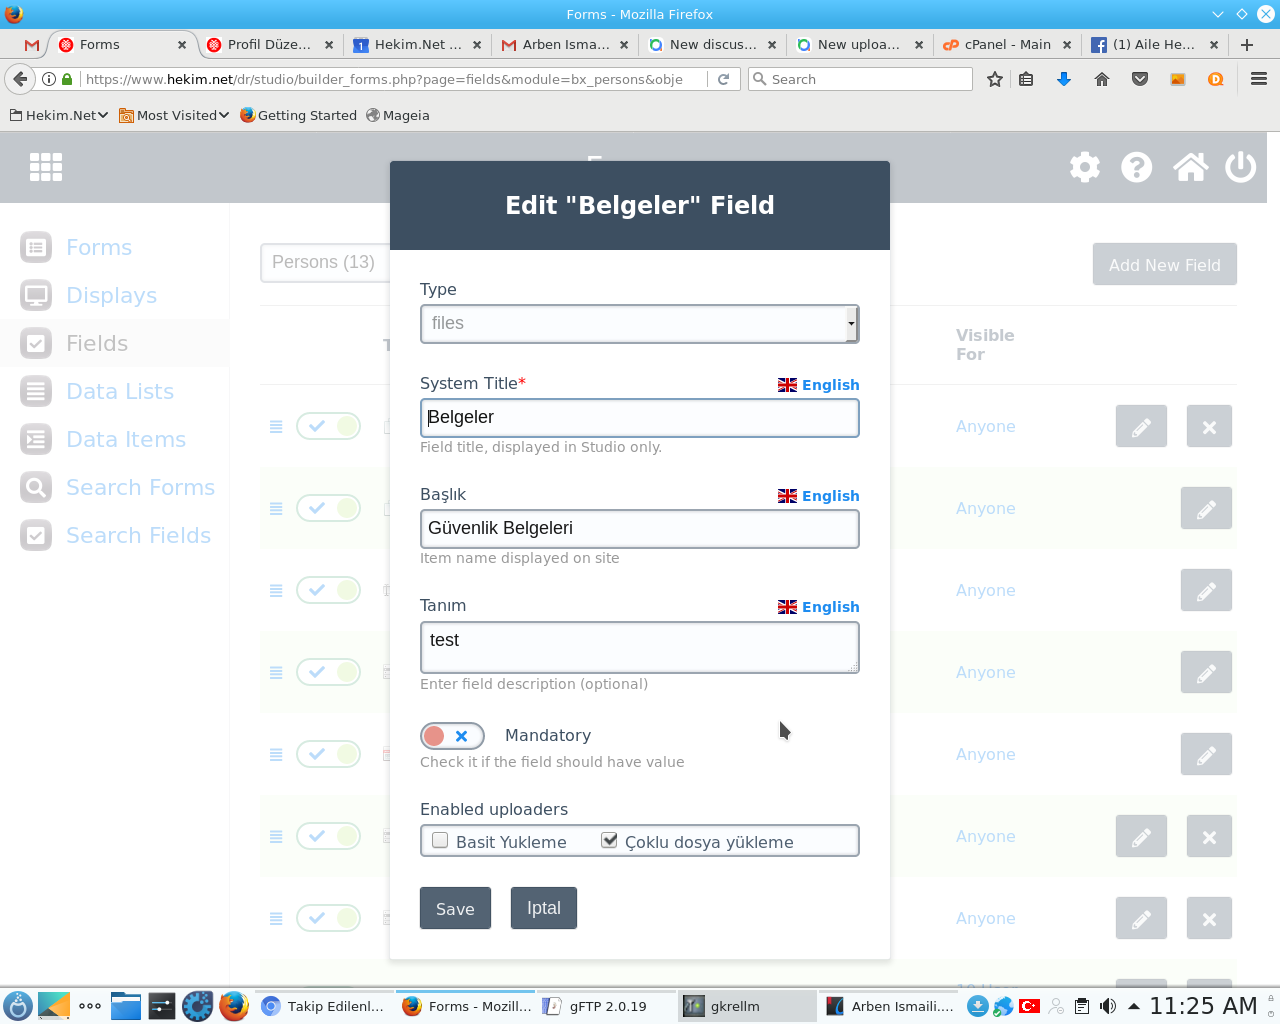Save the Belgeler field changes
Screen dimensions: 1280x1024
(x=455, y=908)
